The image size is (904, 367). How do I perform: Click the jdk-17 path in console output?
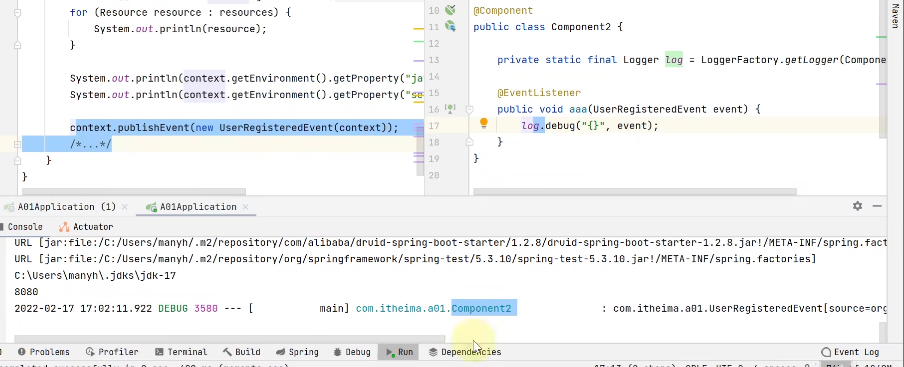pos(95,275)
